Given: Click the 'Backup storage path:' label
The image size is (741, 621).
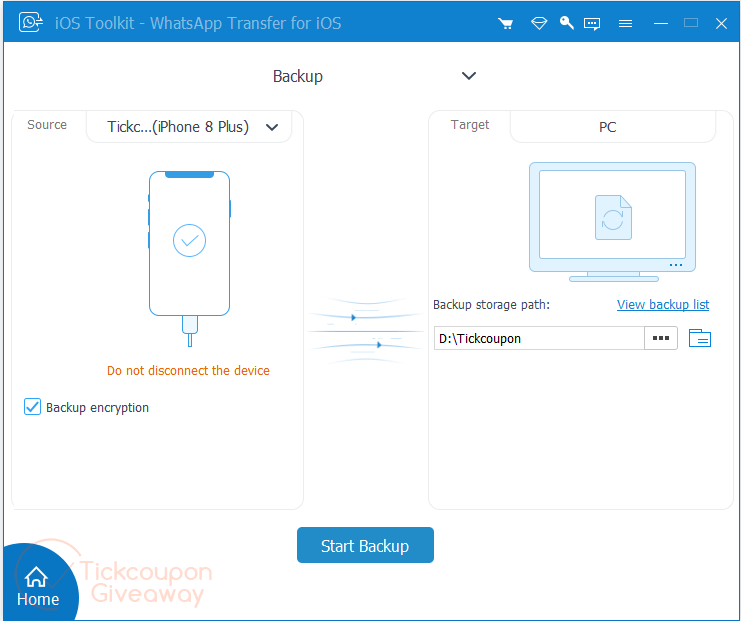Looking at the screenshot, I should tap(491, 305).
